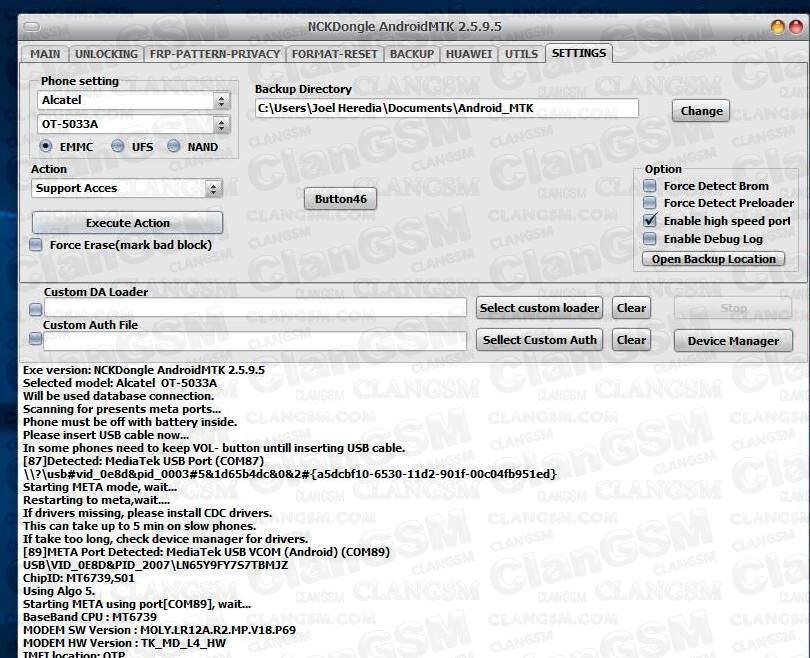Click Select custom loader button
Screen dimensions: 810x658
tap(539, 308)
